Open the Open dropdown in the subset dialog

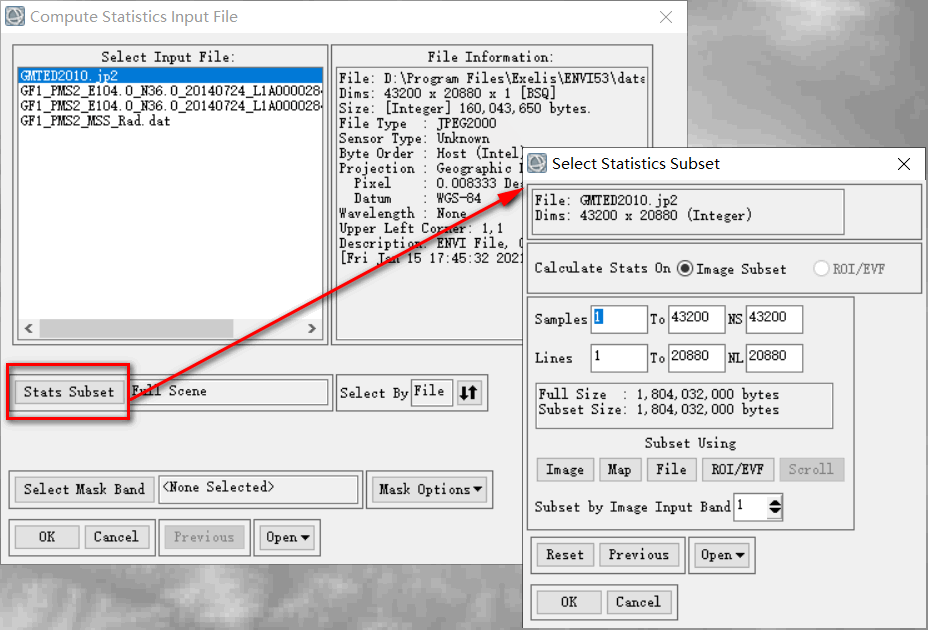[722, 555]
